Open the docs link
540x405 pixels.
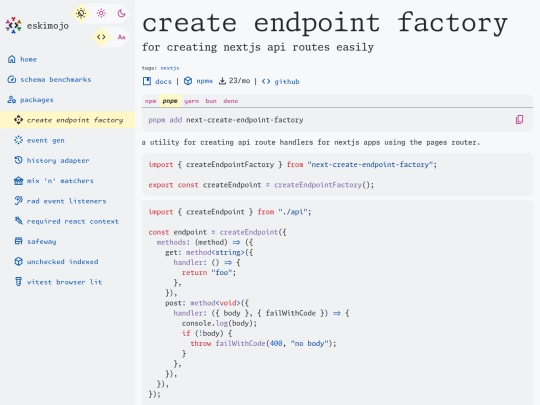[163, 82]
